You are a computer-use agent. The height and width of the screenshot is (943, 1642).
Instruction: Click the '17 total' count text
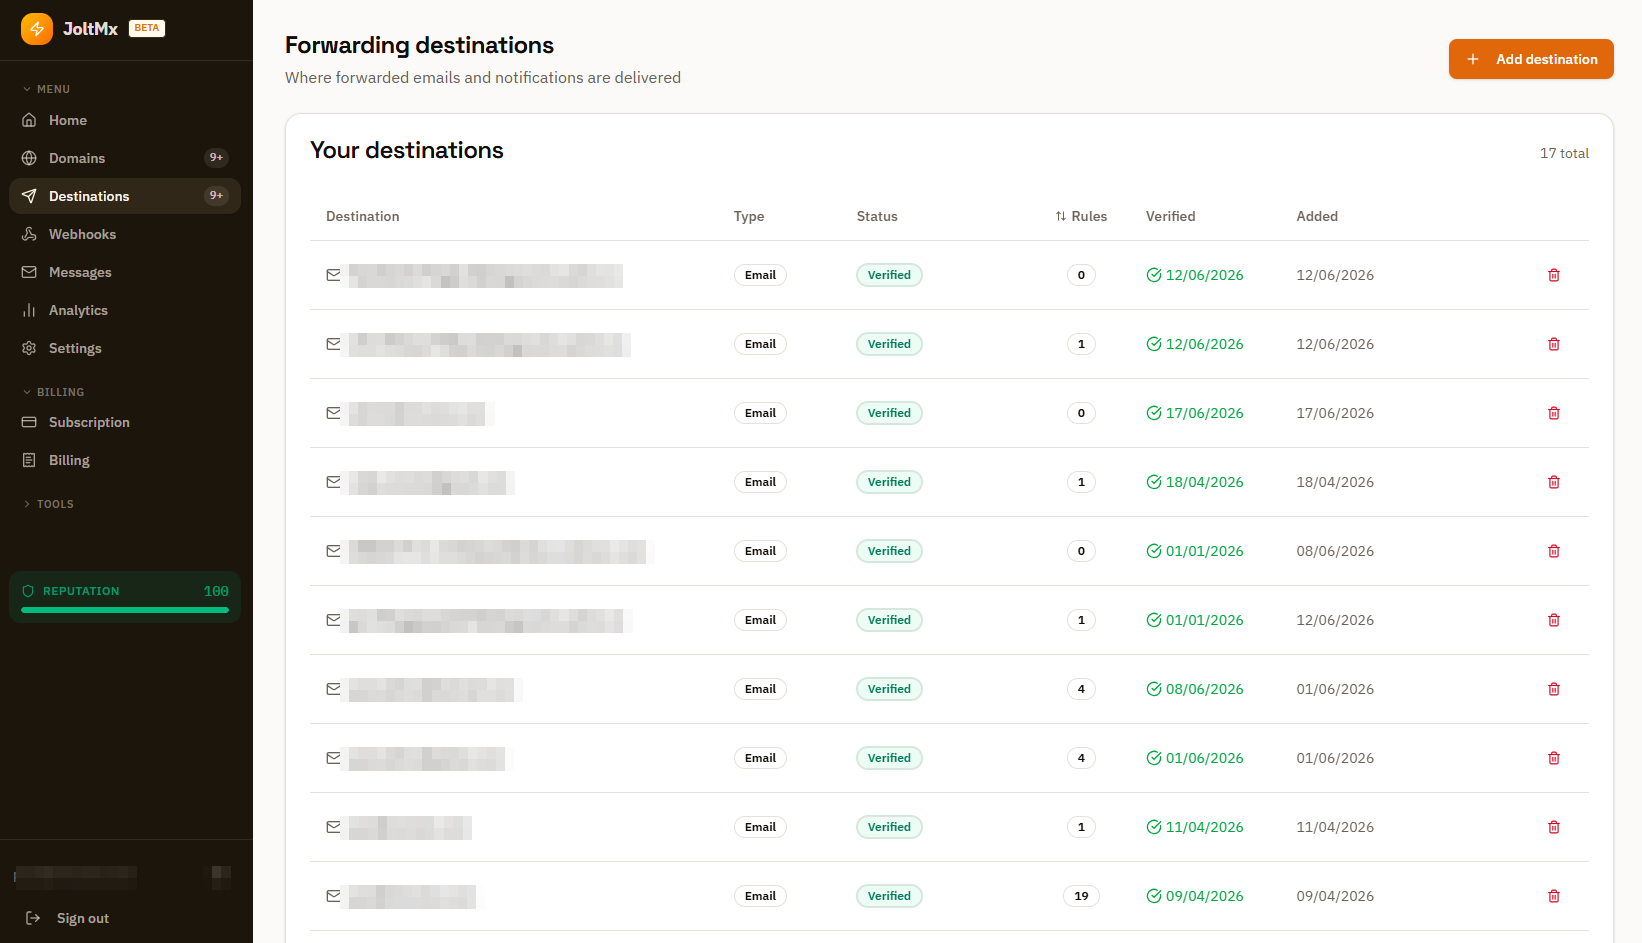tap(1564, 153)
